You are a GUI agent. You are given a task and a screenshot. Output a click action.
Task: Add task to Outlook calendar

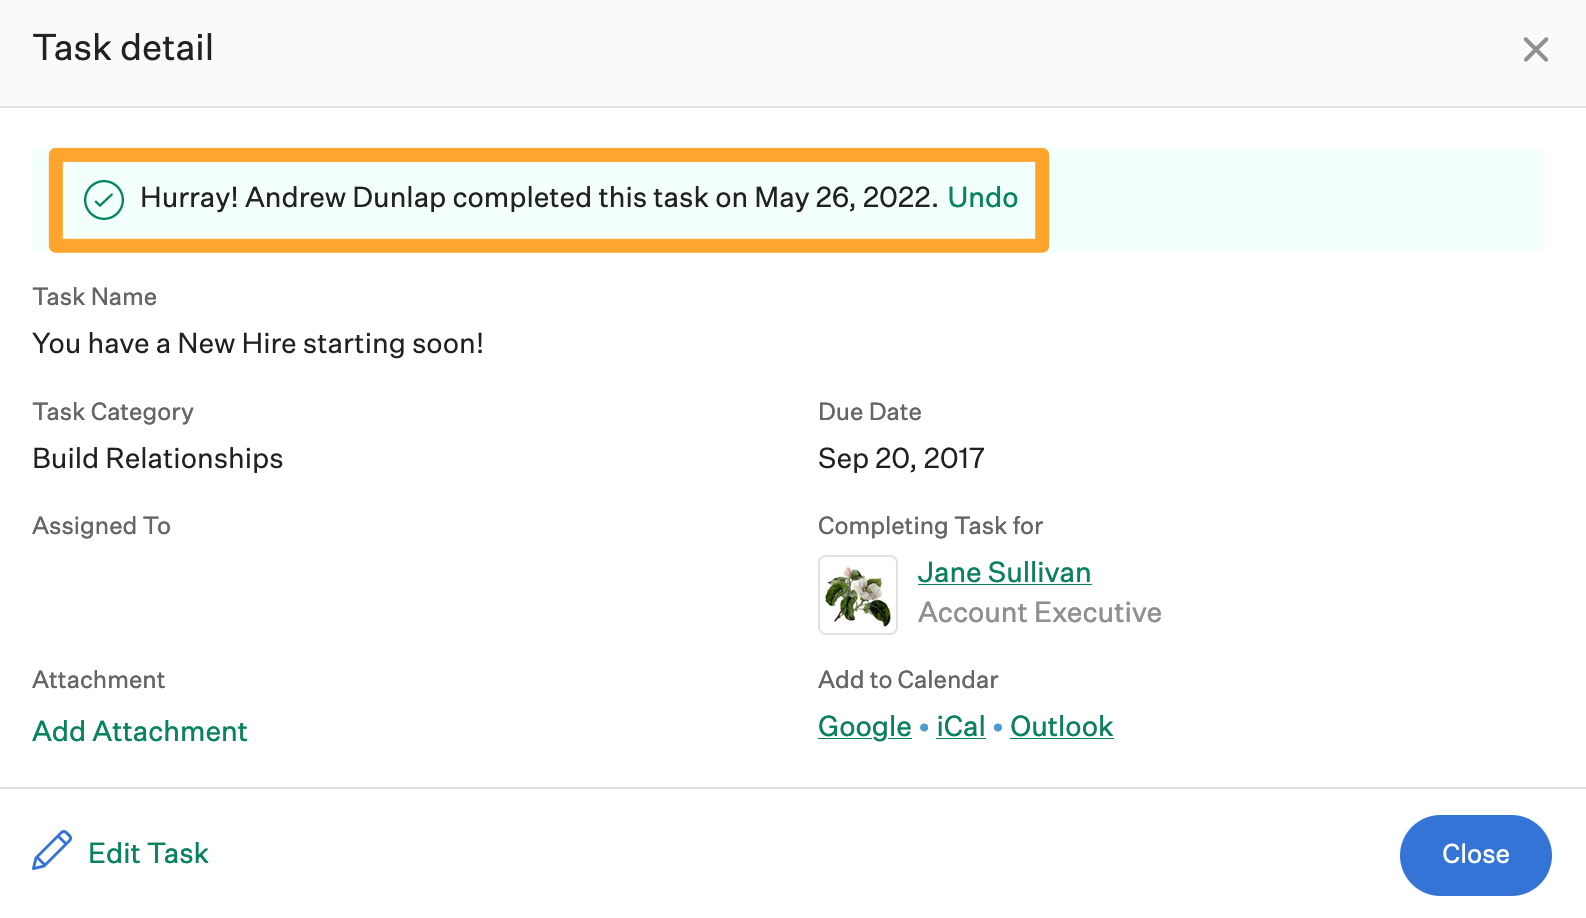(x=1061, y=726)
